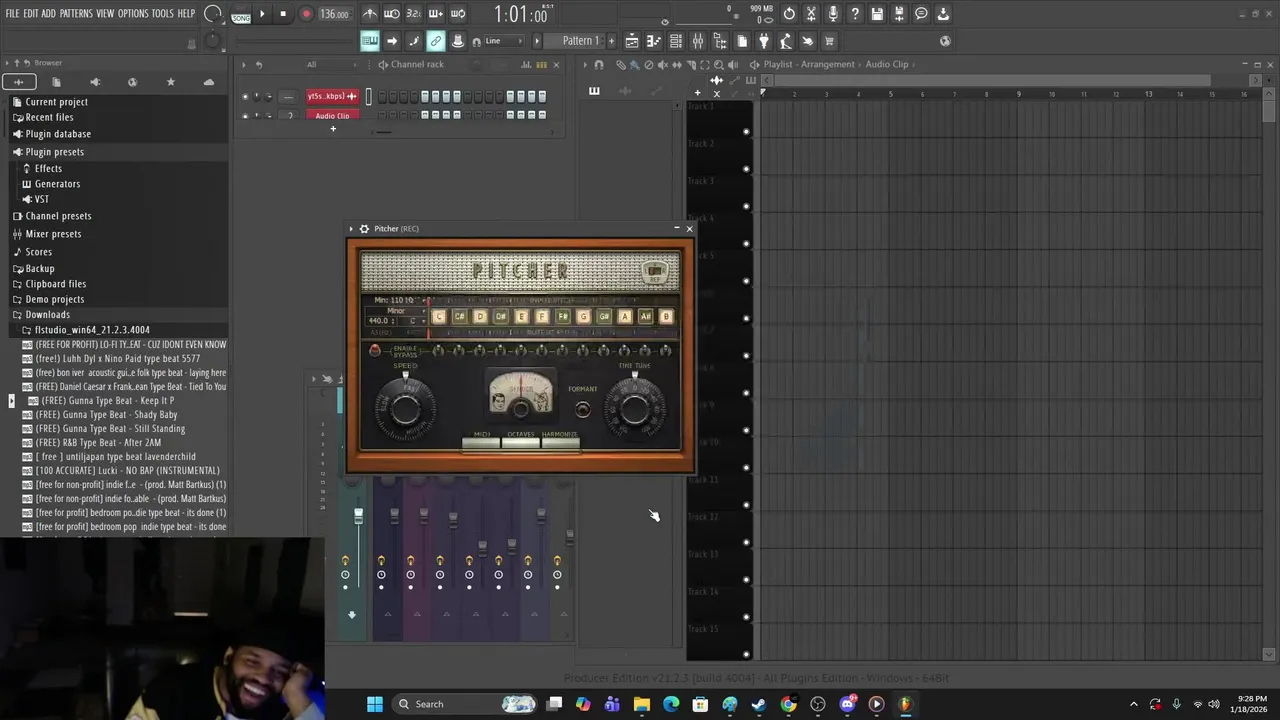The width and height of the screenshot is (1280, 720).
Task: Click the yt5s..kbps channel button
Action: [x=332, y=96]
